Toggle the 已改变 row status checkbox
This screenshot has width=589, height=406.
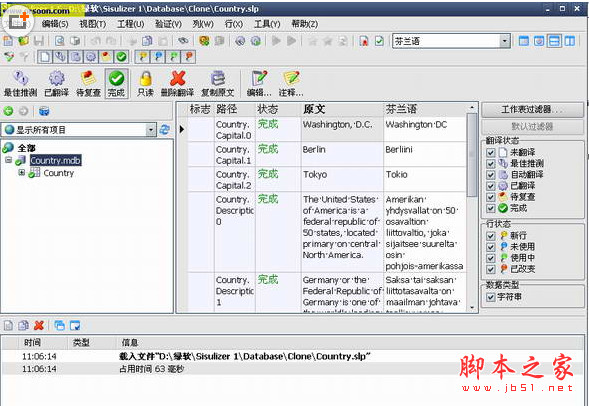click(x=490, y=269)
